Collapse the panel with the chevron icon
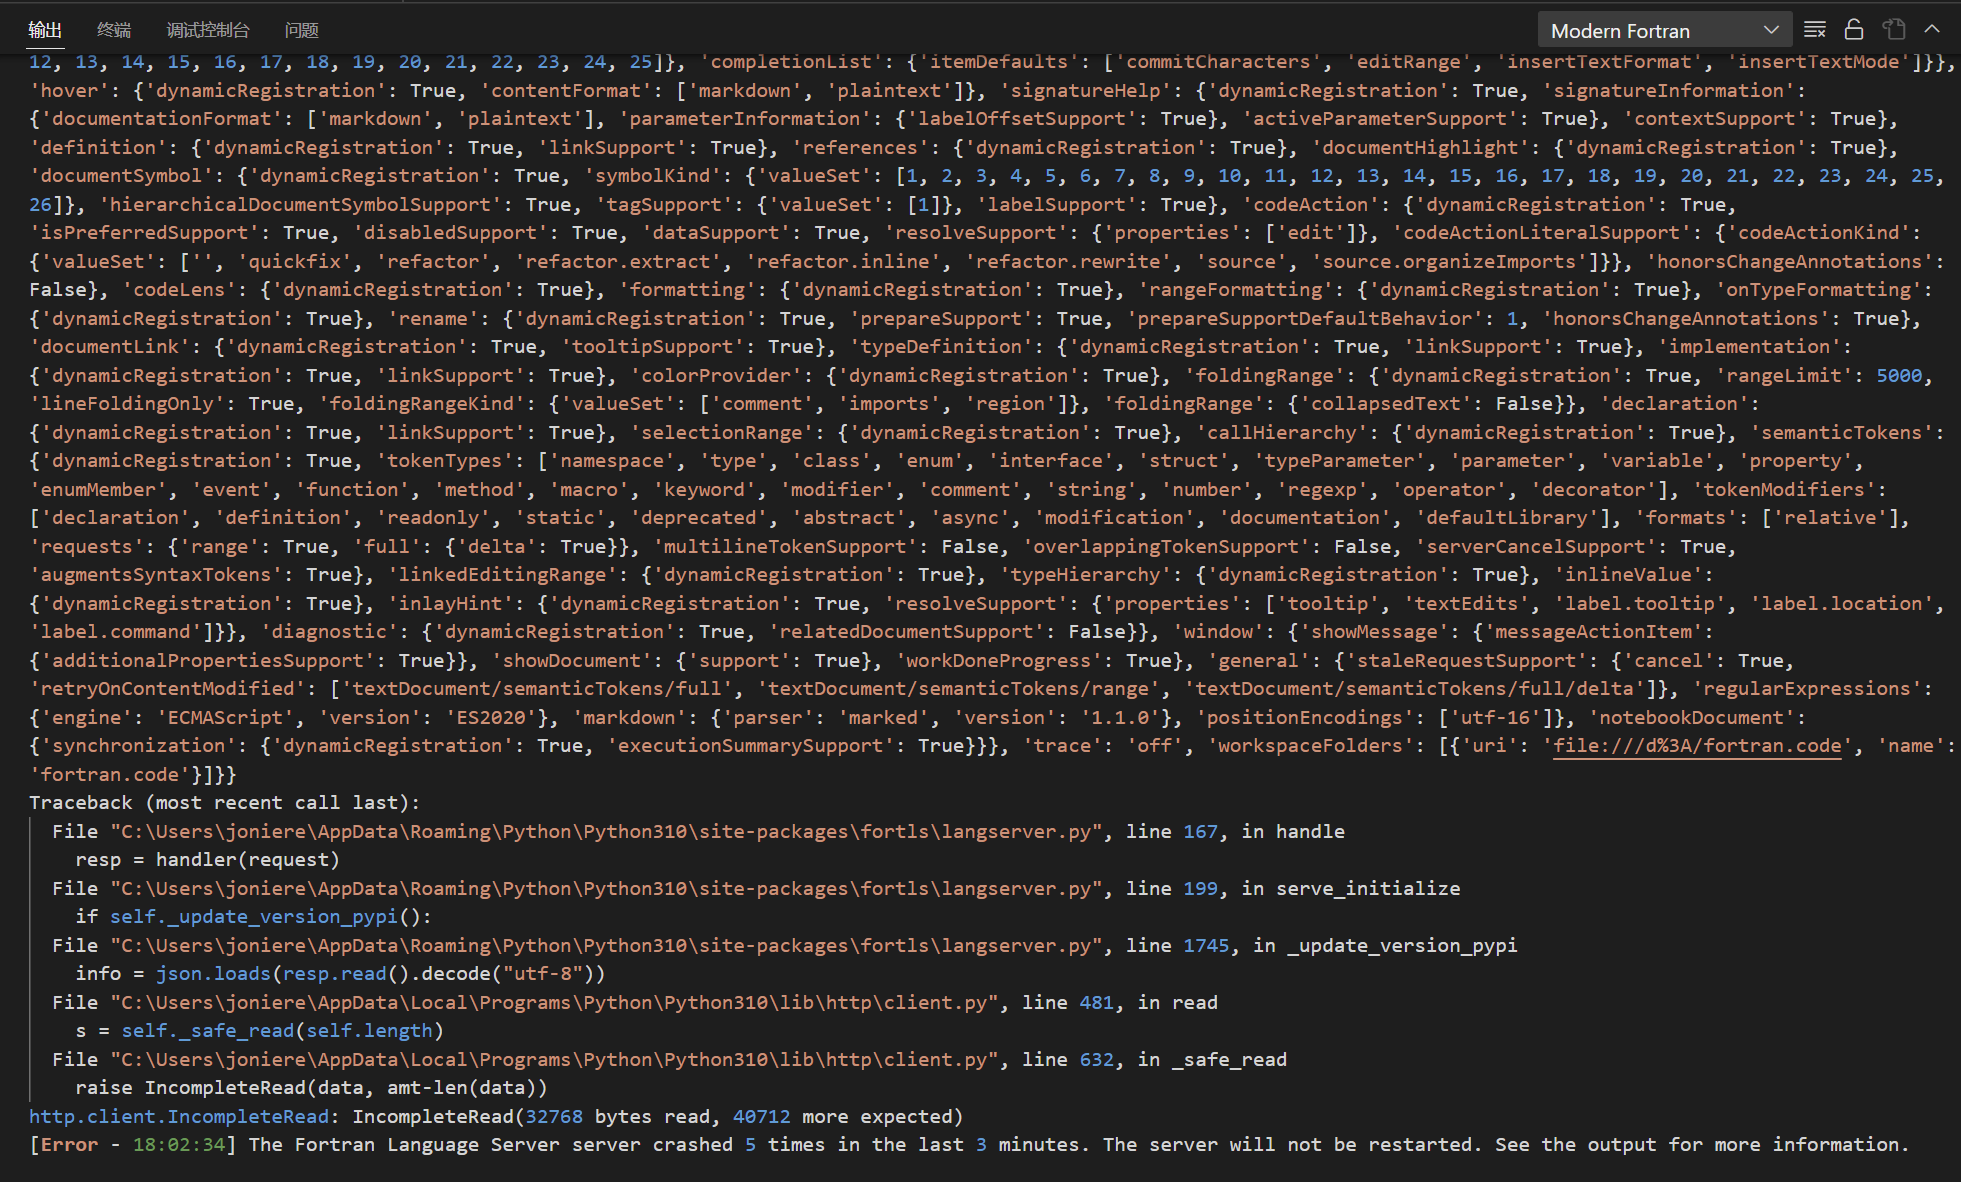The height and width of the screenshot is (1182, 1961). tap(1932, 29)
